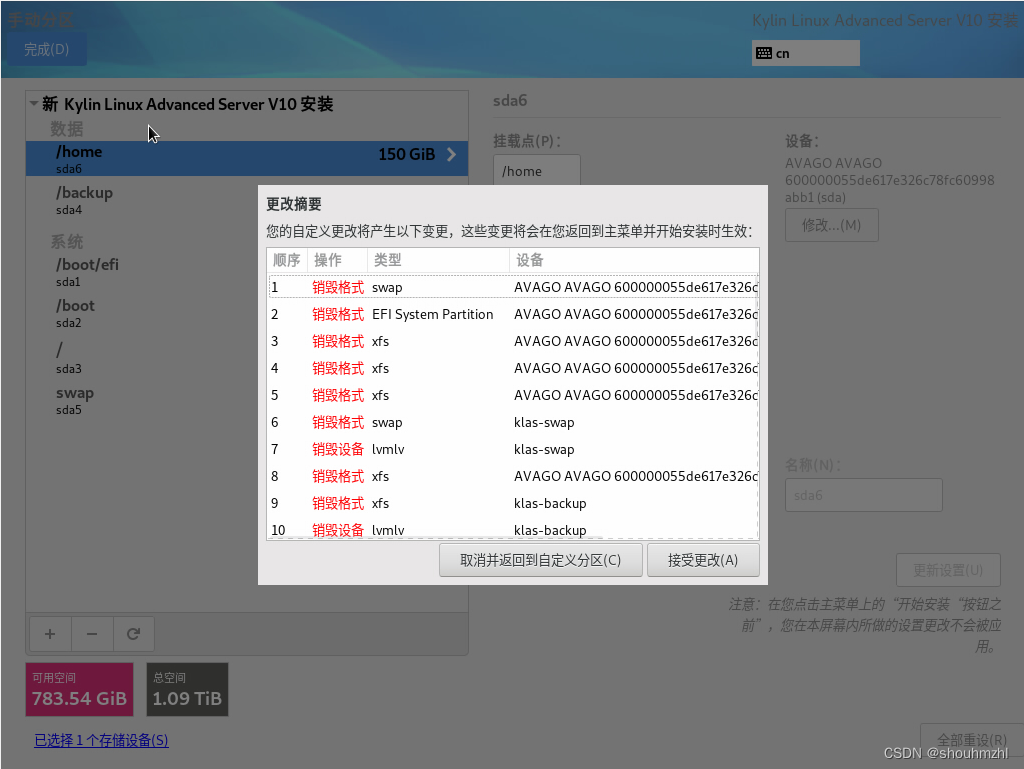Click the mount point /home input field
Image resolution: width=1024 pixels, height=769 pixels.
[x=536, y=171]
